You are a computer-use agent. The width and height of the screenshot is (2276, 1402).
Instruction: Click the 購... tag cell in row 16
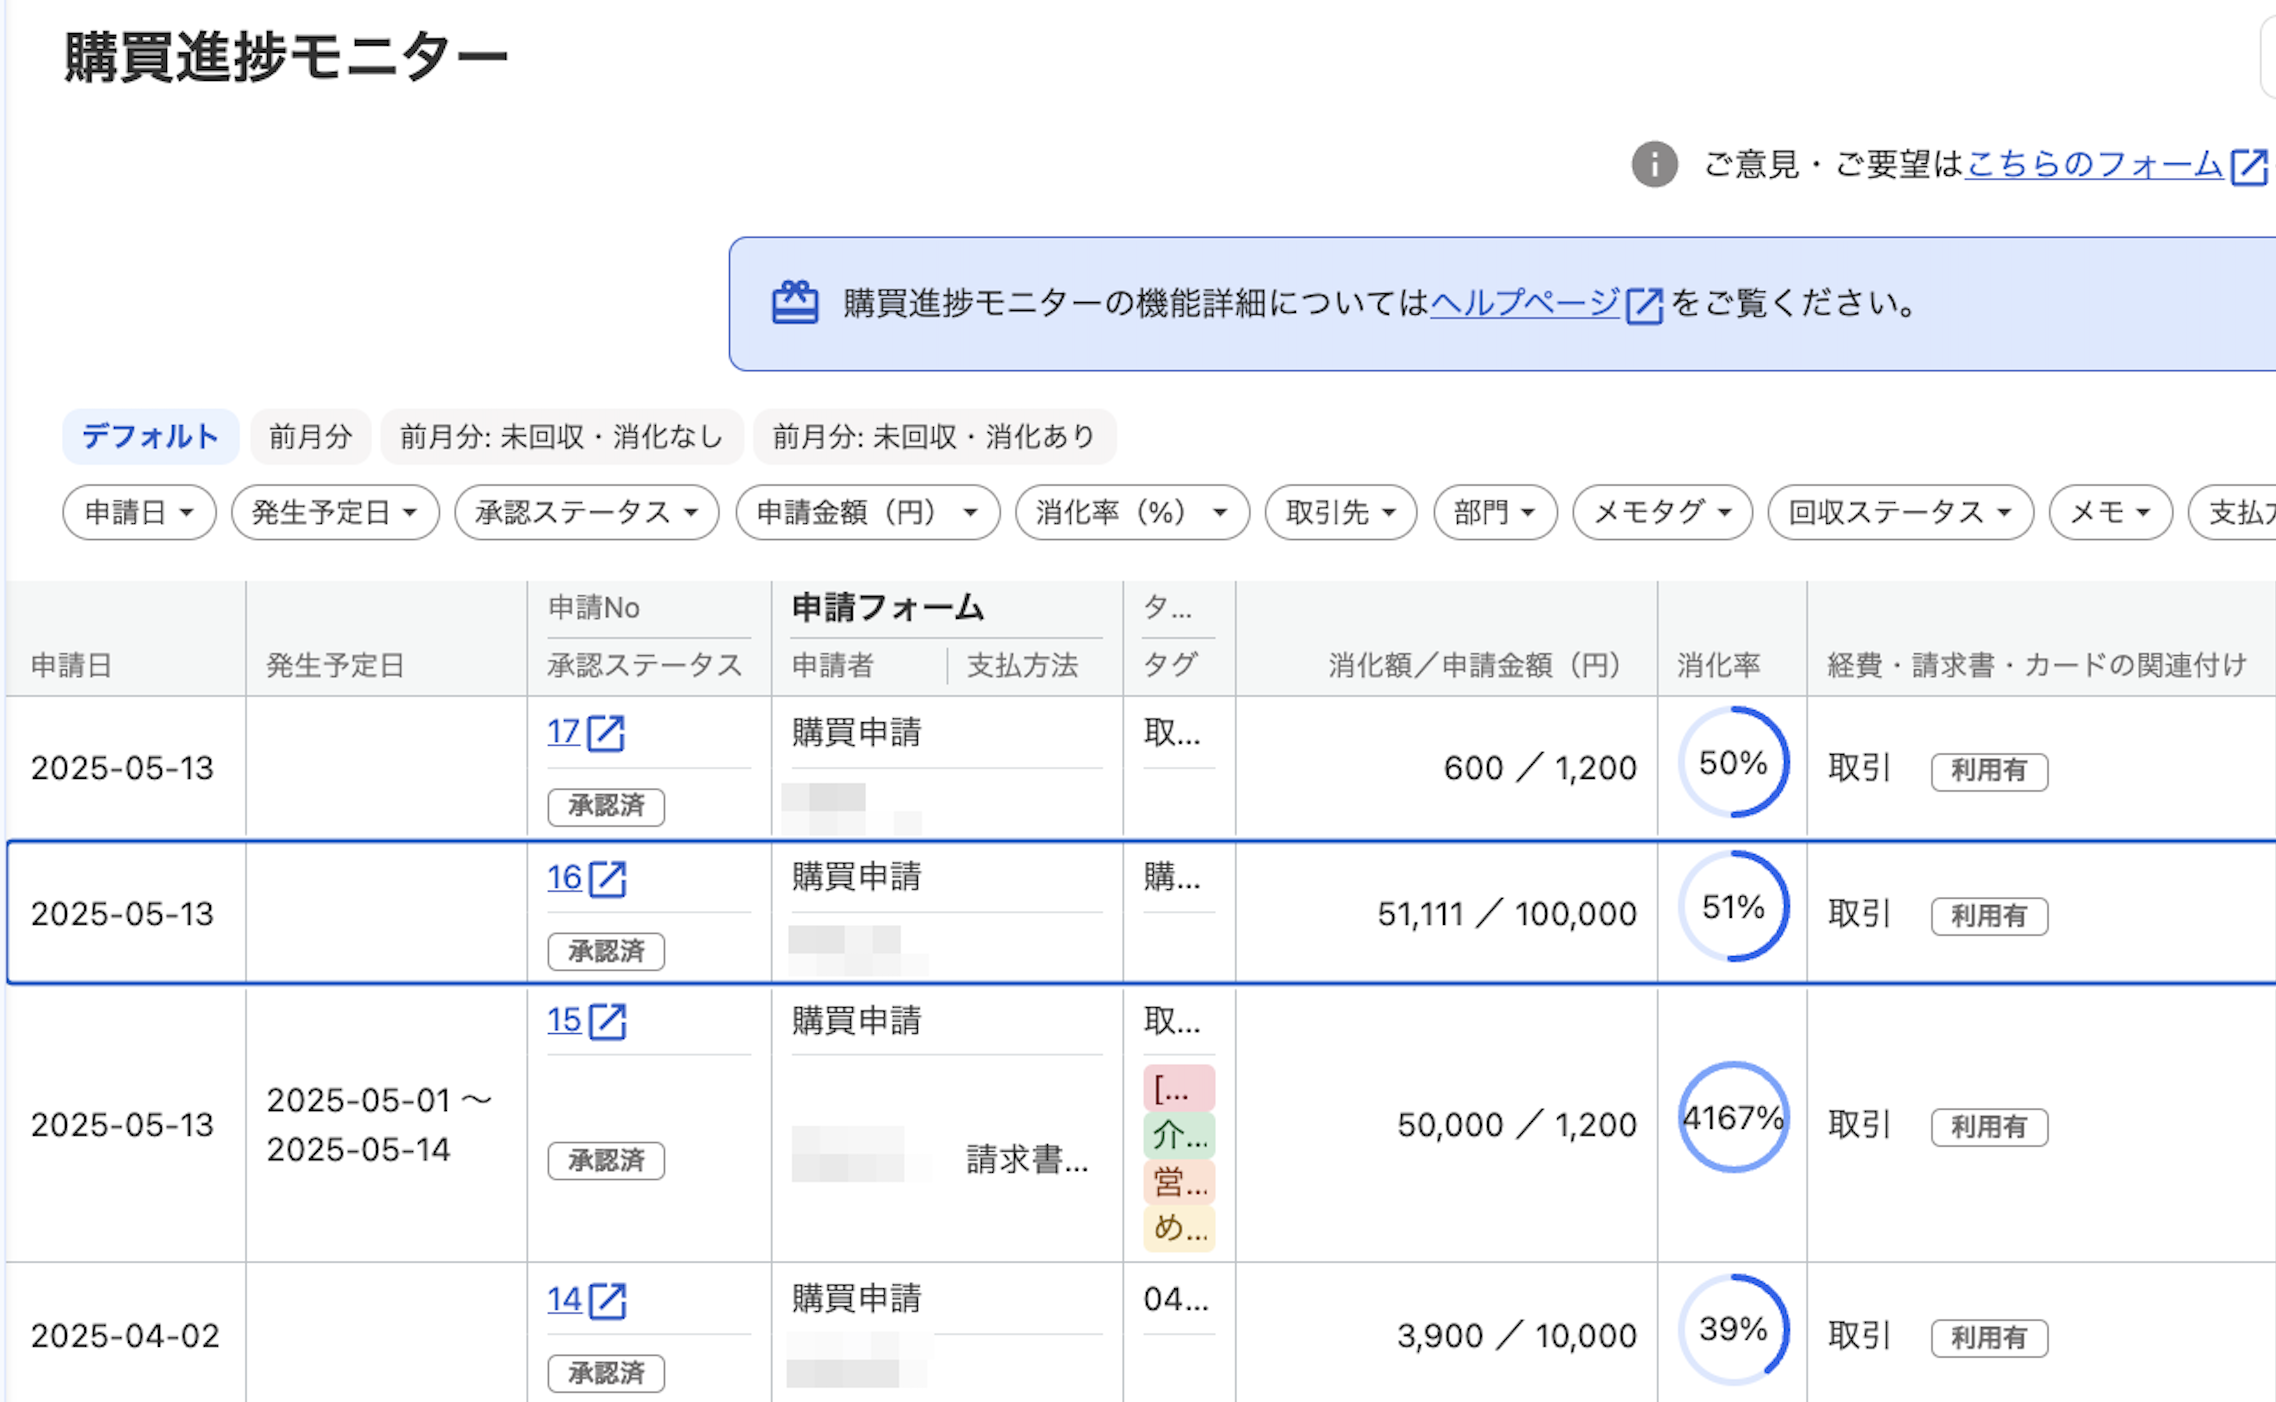click(1172, 878)
